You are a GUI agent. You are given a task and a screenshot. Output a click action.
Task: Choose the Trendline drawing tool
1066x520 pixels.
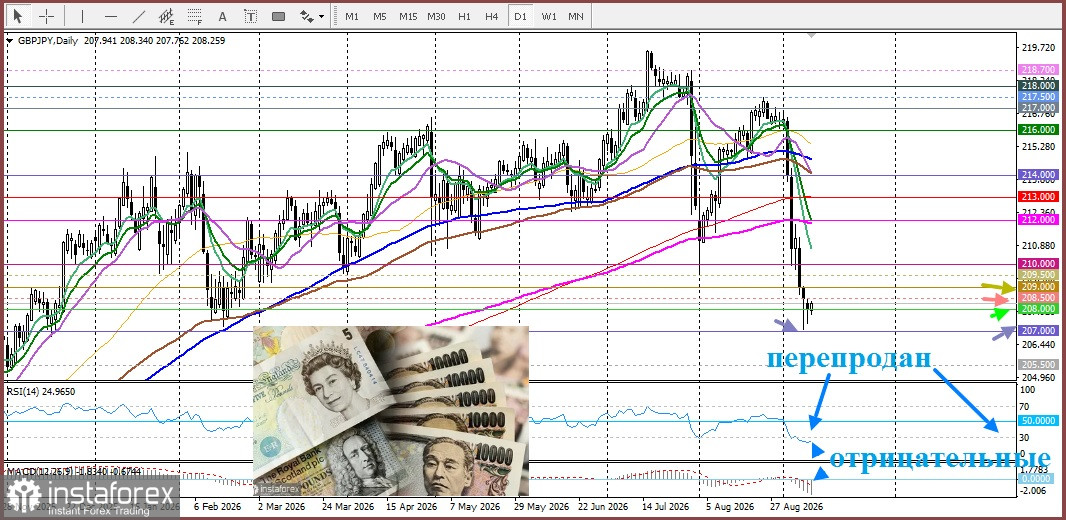tap(139, 16)
